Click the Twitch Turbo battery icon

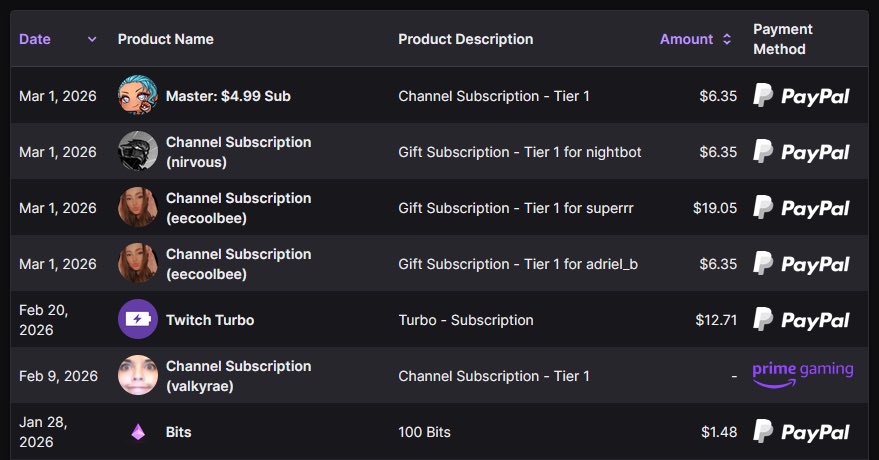point(138,320)
